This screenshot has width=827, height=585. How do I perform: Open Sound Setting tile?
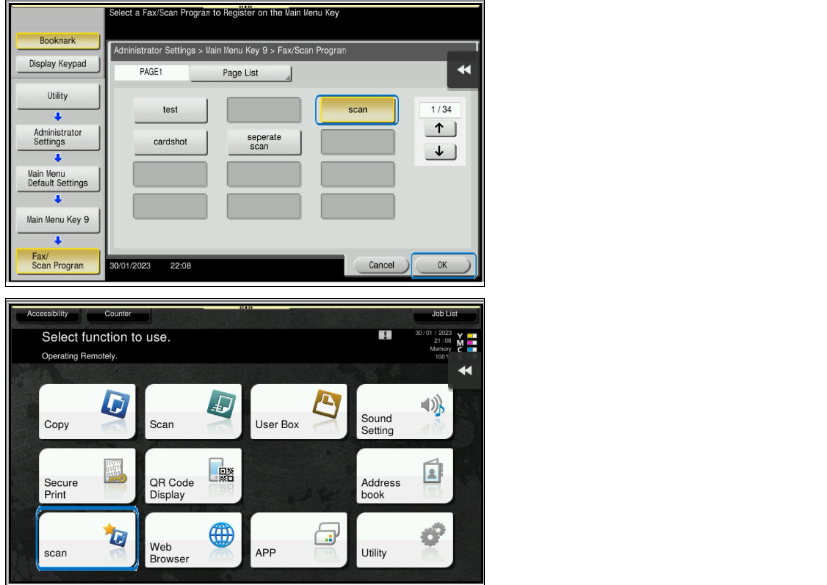coord(405,411)
